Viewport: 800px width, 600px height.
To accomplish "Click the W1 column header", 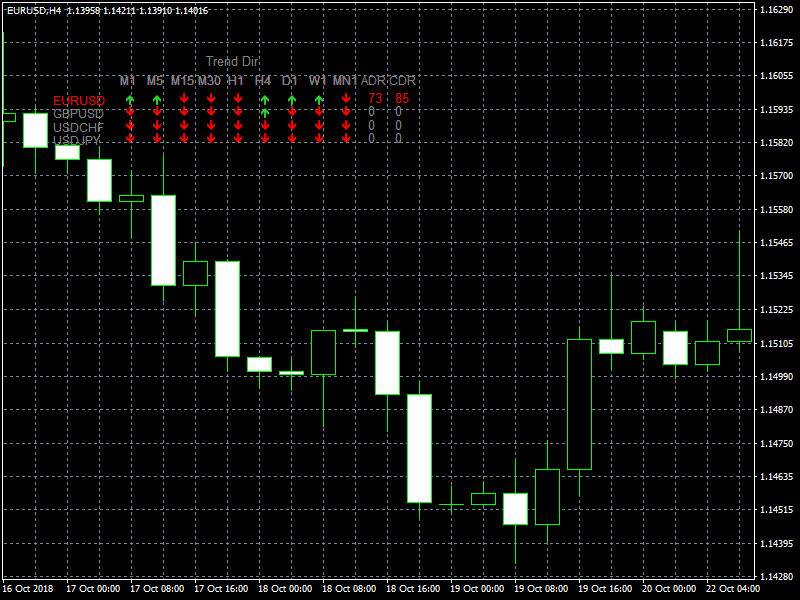I will [317, 81].
